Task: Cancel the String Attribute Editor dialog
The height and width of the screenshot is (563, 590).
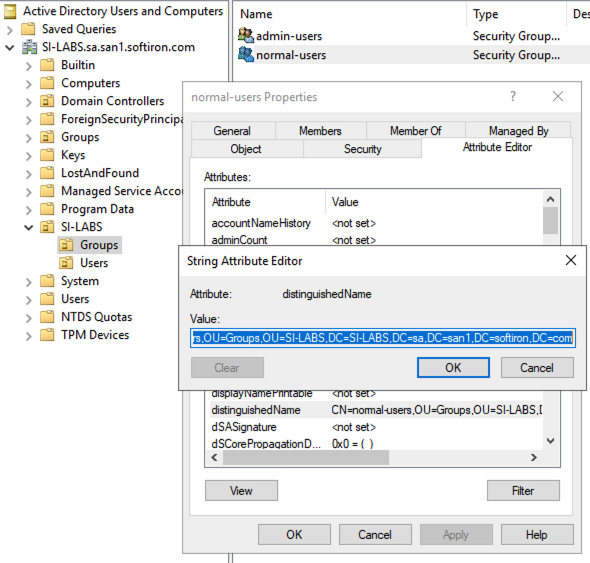Action: [x=537, y=368]
